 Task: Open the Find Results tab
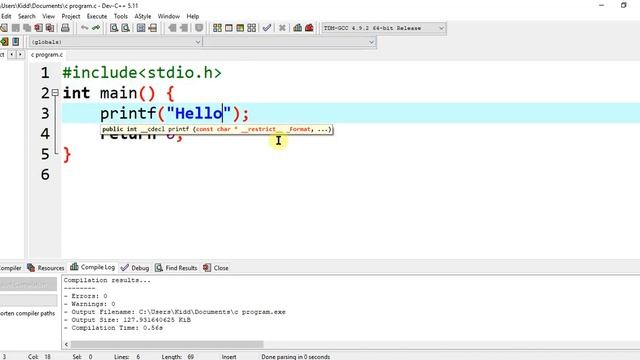tap(176, 268)
